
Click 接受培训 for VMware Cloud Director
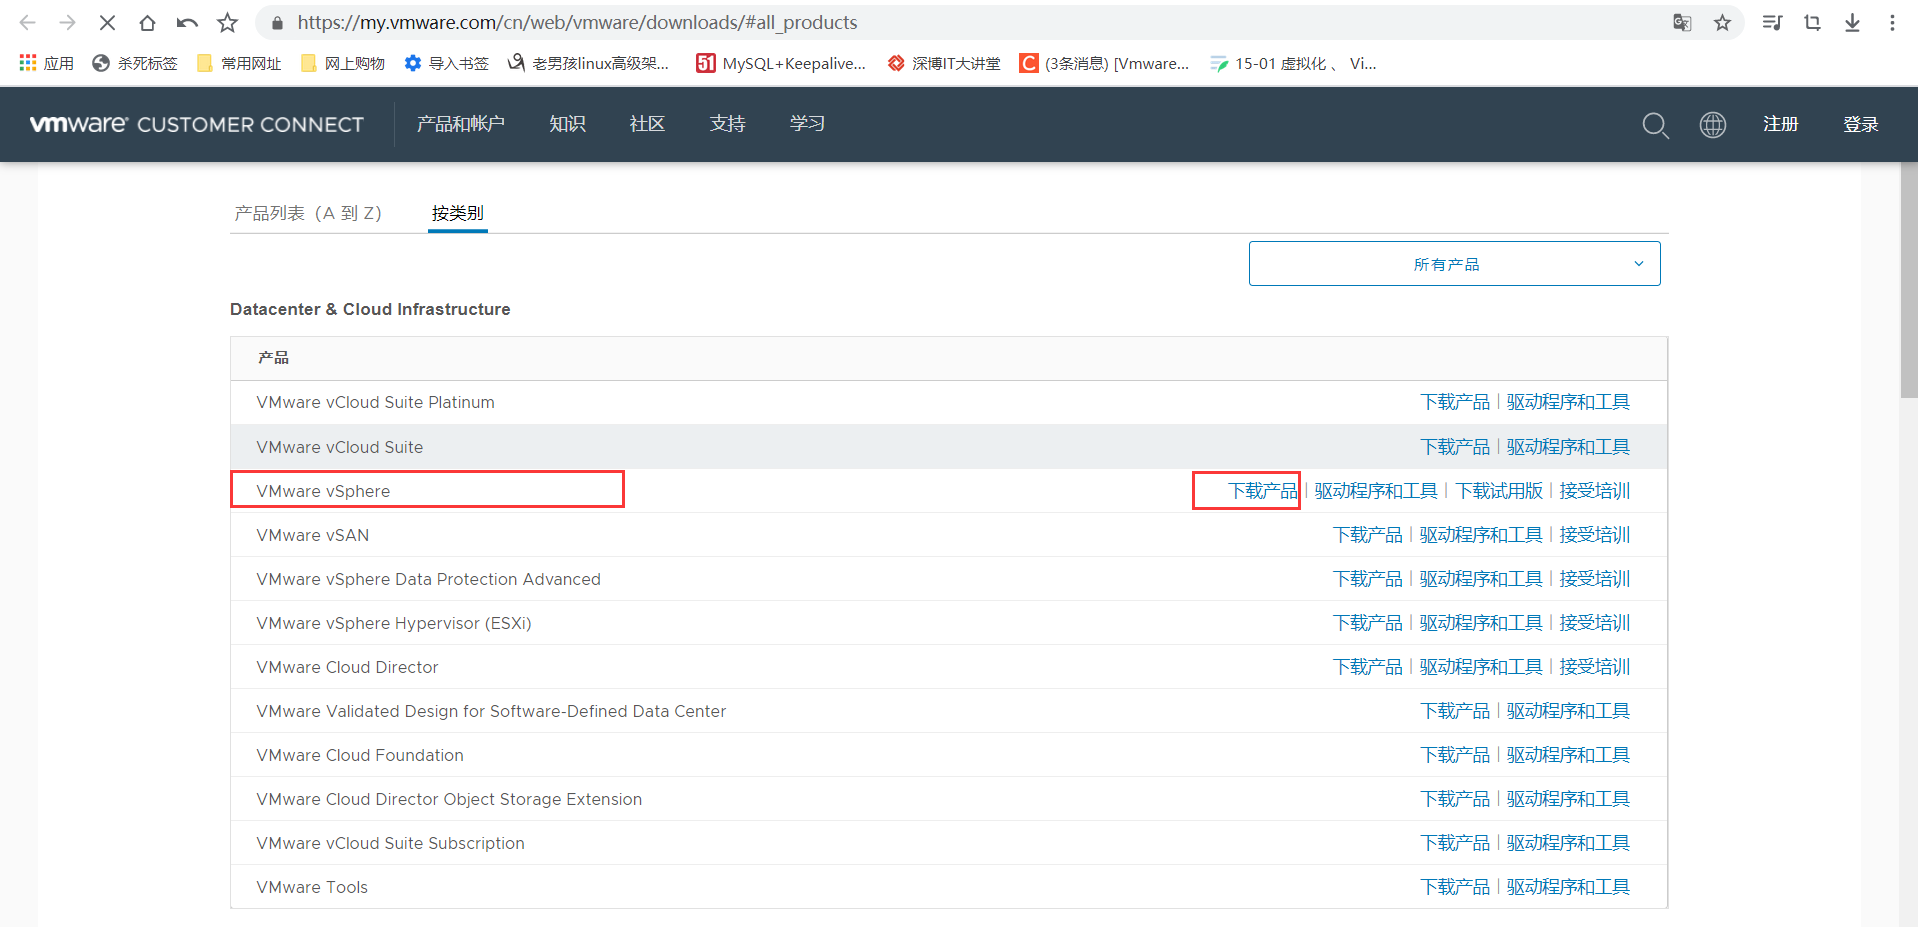pyautogui.click(x=1595, y=667)
